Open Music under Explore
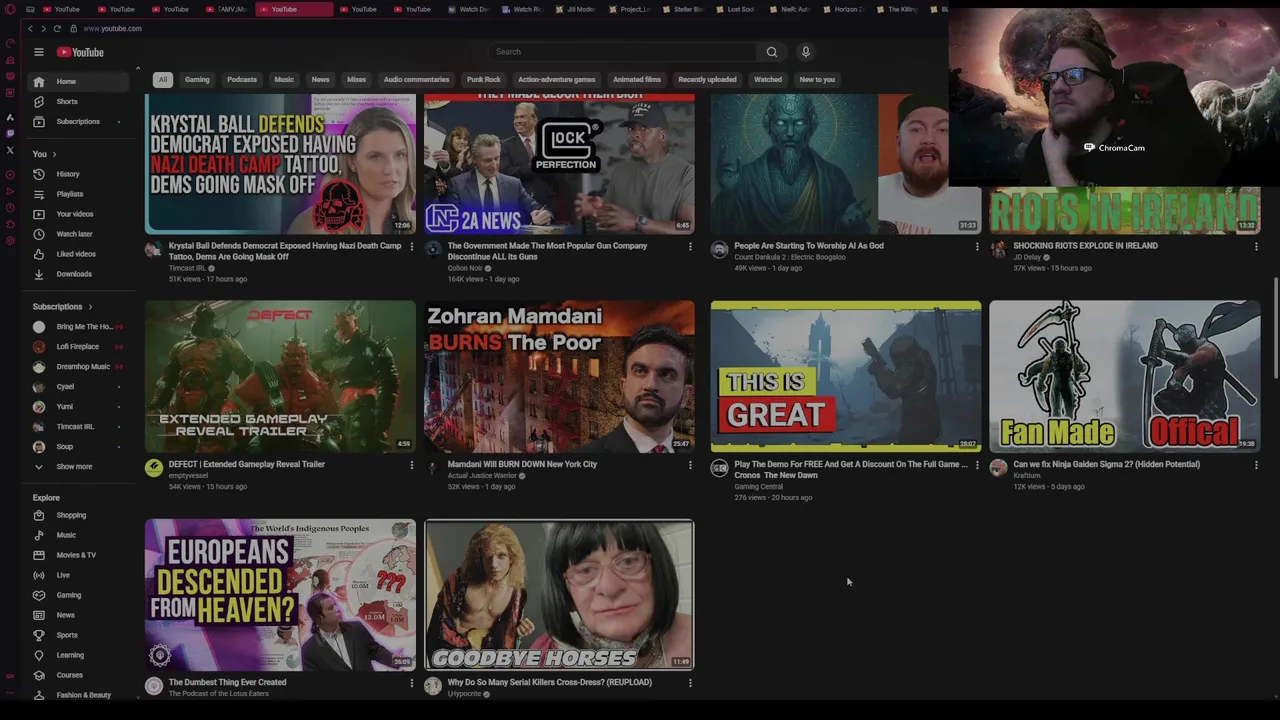Image resolution: width=1280 pixels, height=720 pixels. coord(78,535)
